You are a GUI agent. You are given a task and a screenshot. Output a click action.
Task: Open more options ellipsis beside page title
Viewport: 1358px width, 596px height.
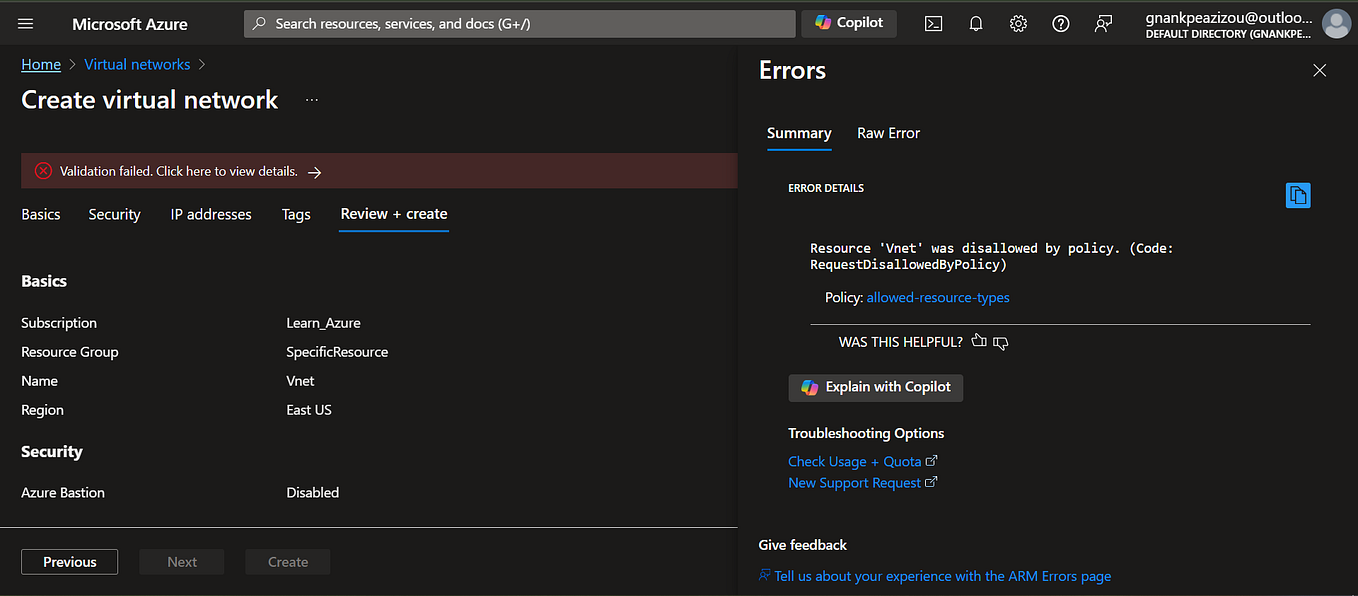point(311,99)
